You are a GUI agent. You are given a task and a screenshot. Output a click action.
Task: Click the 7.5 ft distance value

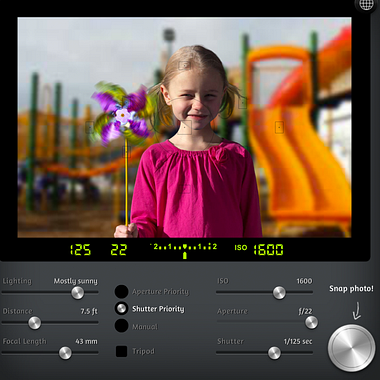(89, 311)
